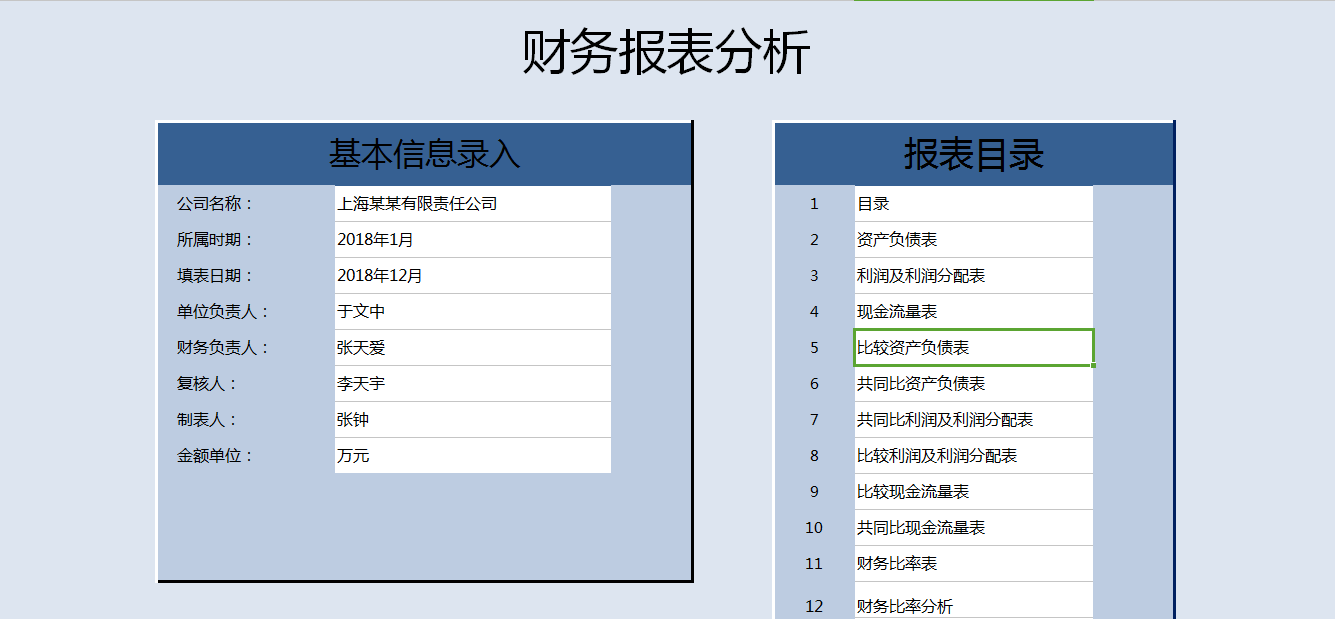Open the 共同比现金流量表 report link
The height and width of the screenshot is (619, 1335).
coord(974,528)
